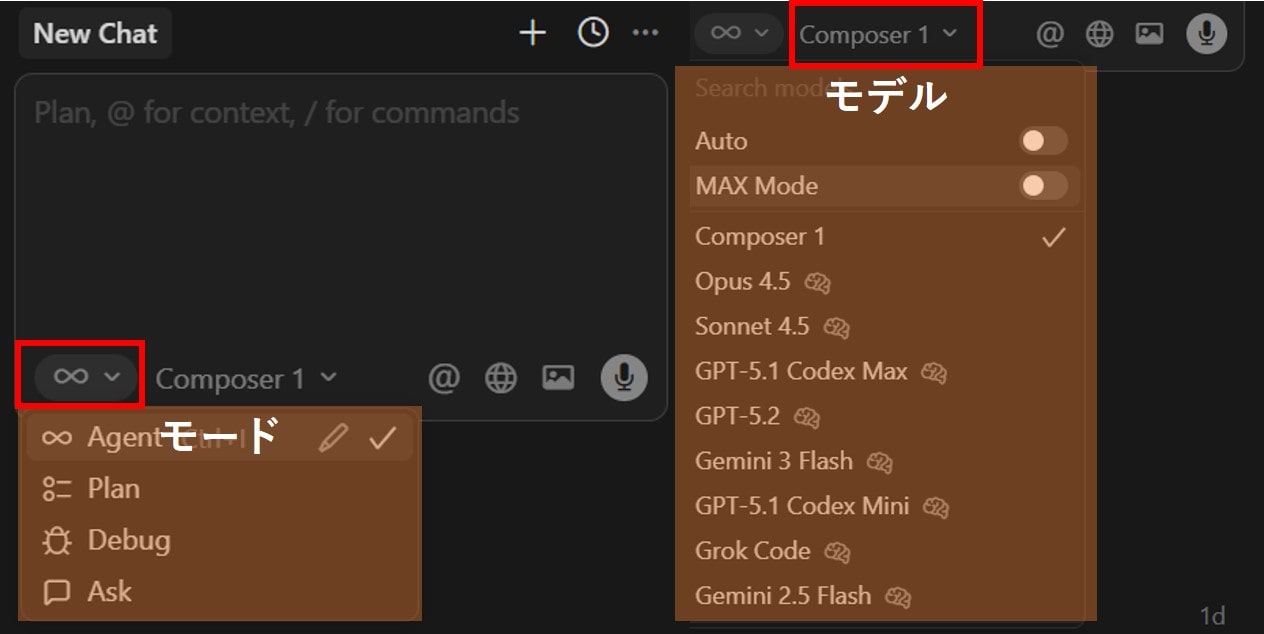Select Plan mode from the mode menu

tap(113, 489)
